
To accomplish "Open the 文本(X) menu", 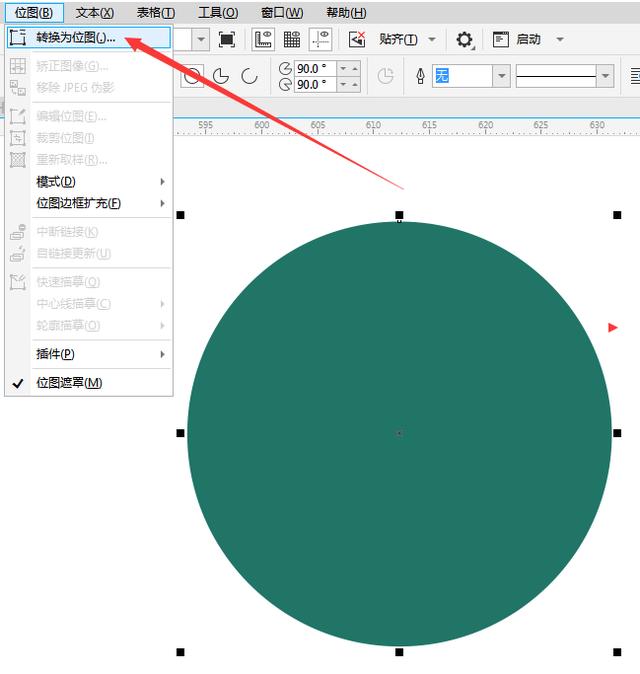I will 95,13.
